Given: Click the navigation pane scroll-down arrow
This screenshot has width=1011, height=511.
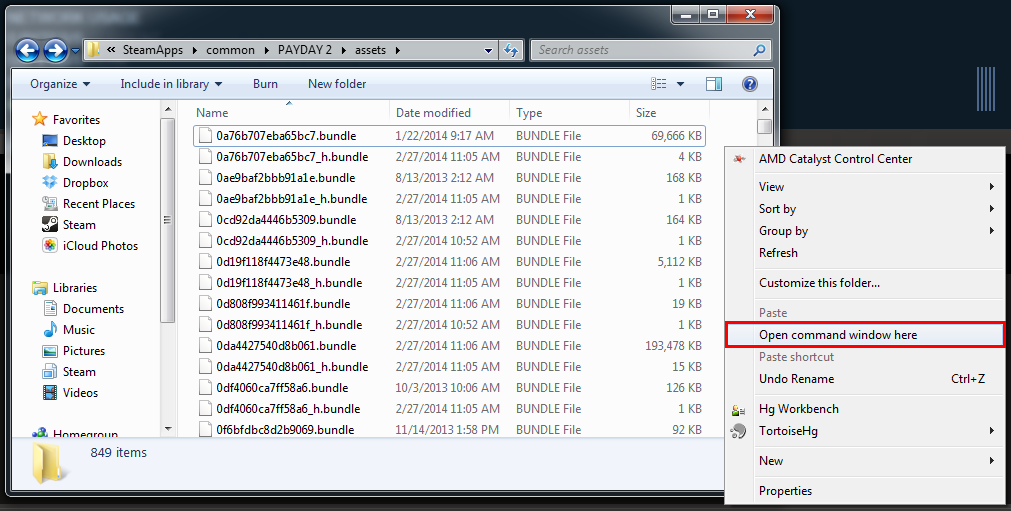Looking at the screenshot, I should tap(168, 429).
